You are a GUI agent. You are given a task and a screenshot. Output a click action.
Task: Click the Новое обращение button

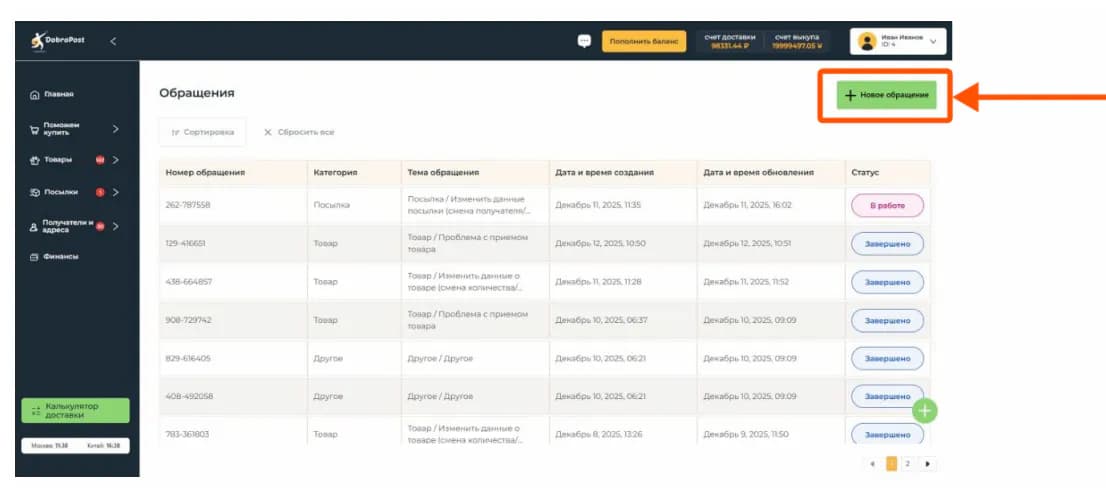(x=885, y=95)
